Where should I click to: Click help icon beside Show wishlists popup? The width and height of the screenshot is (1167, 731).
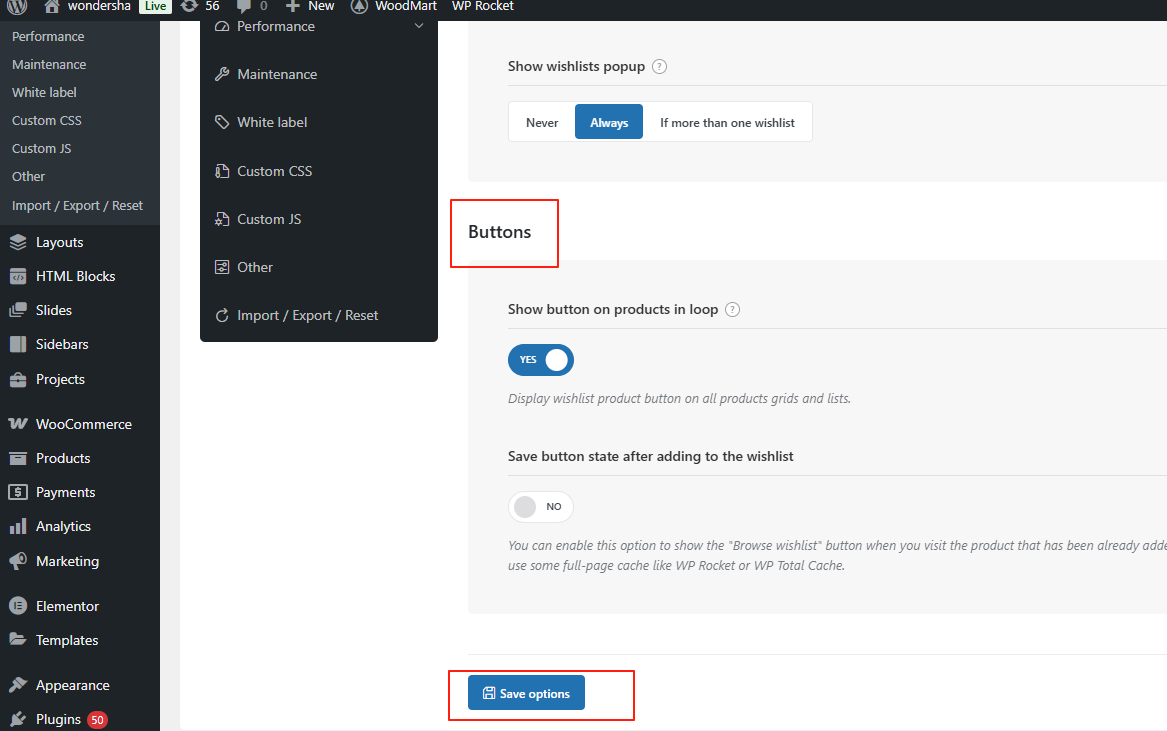[659, 67]
